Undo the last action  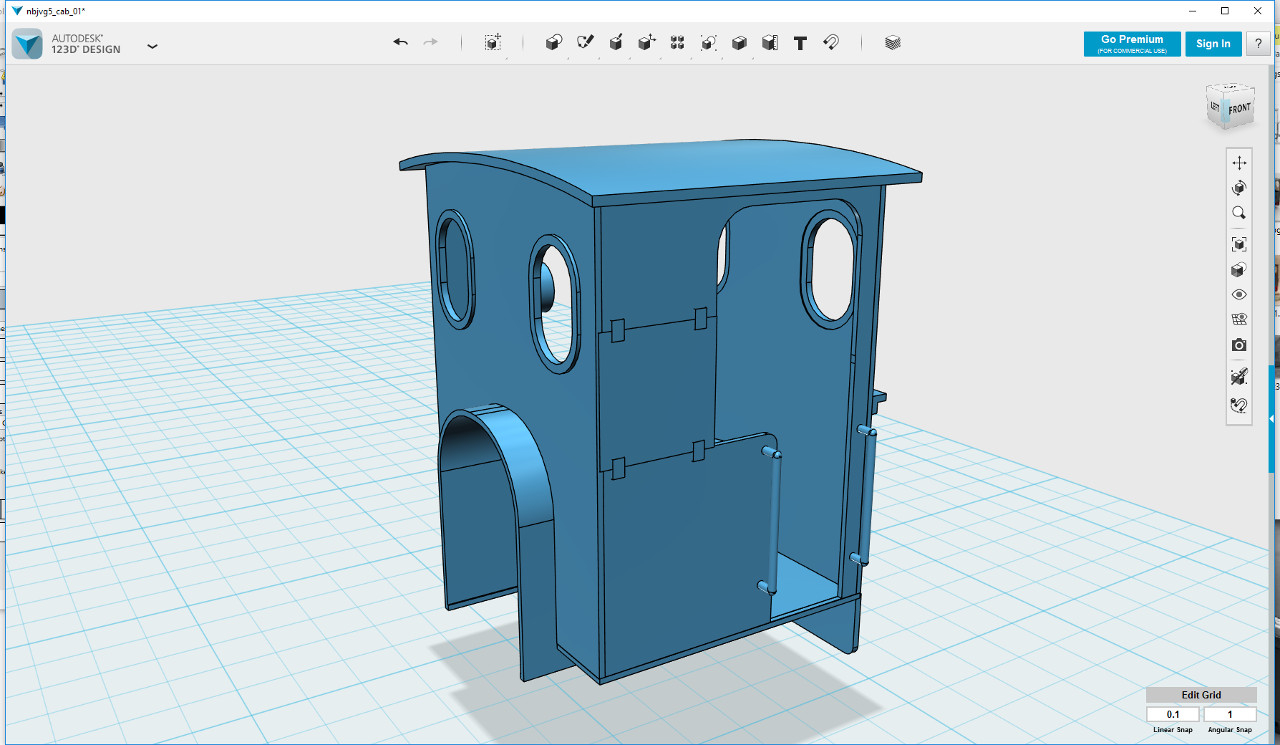click(x=401, y=42)
